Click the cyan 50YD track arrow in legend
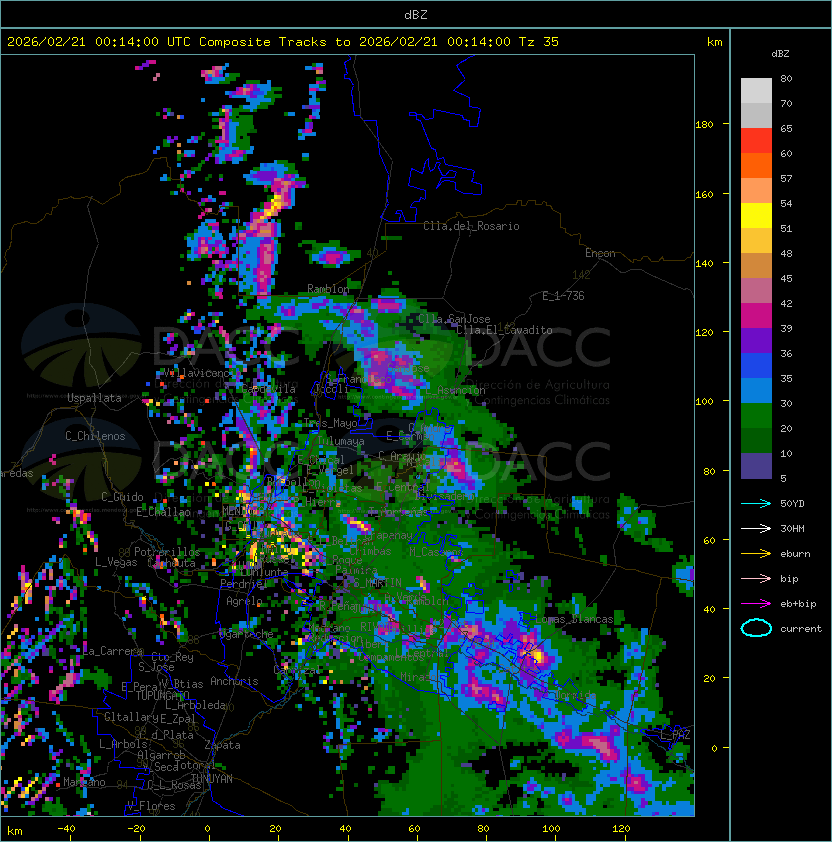 pyautogui.click(x=756, y=504)
